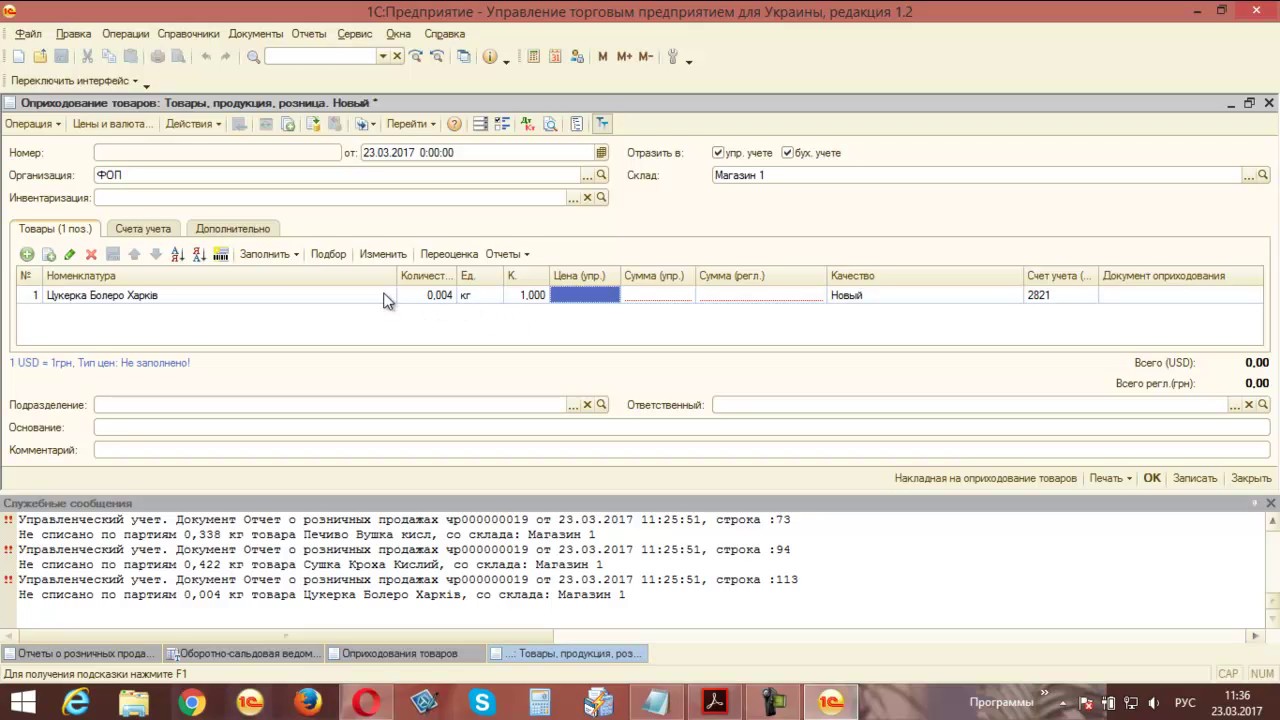
Task: Click the Sort descending icon
Action: coord(199,254)
